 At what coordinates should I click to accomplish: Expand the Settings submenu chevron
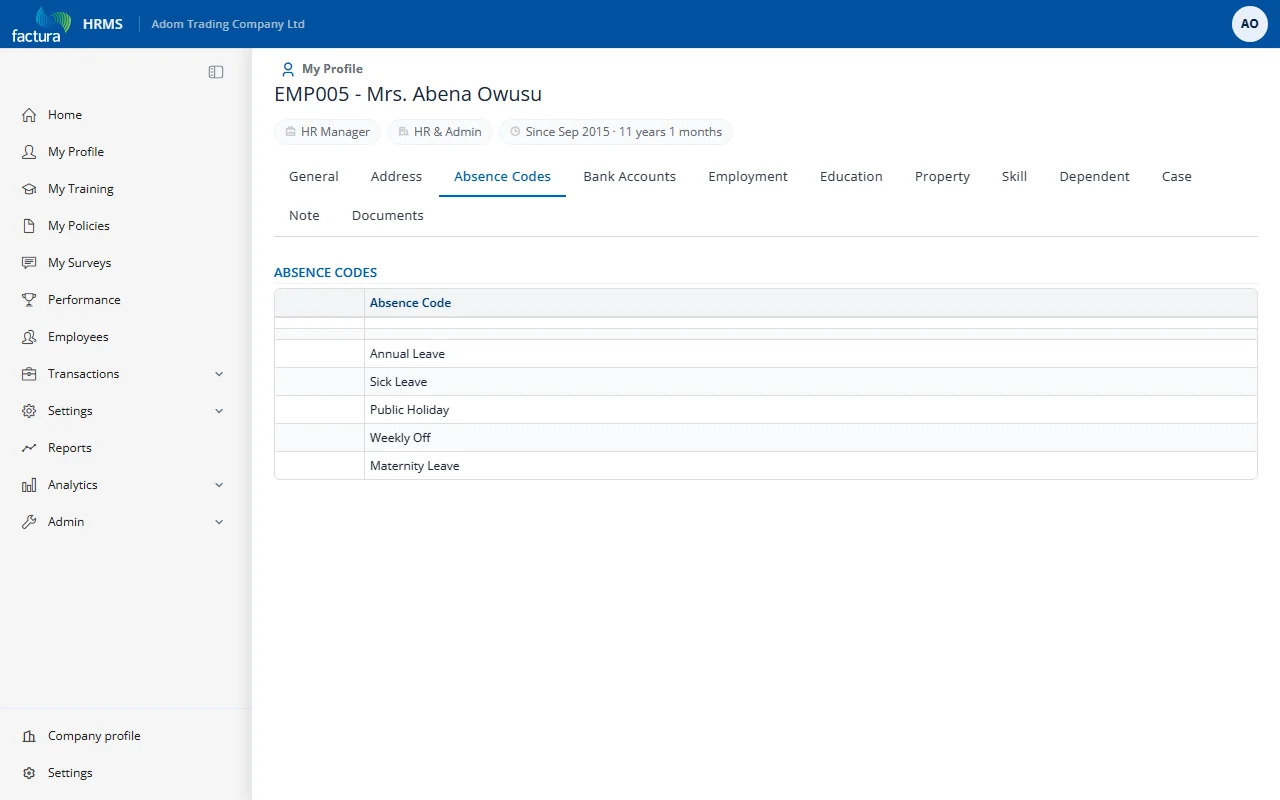click(x=219, y=411)
